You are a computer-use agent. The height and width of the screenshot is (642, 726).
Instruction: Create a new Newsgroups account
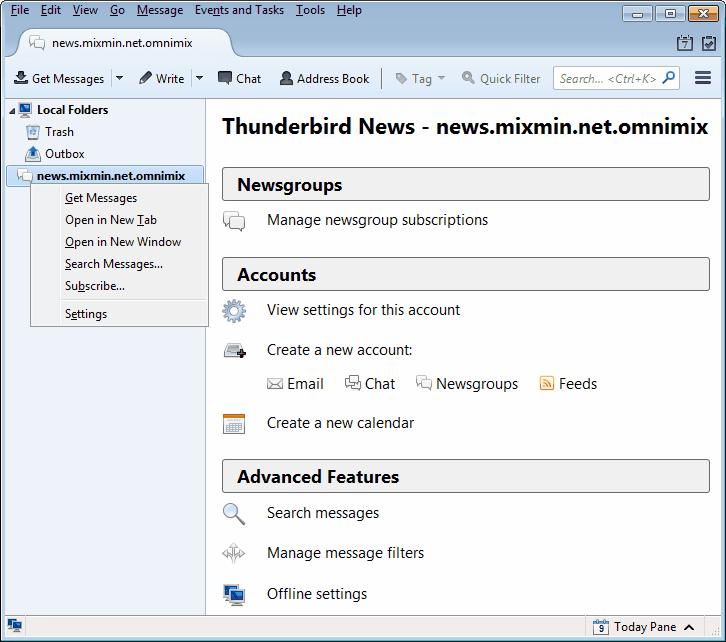point(467,384)
